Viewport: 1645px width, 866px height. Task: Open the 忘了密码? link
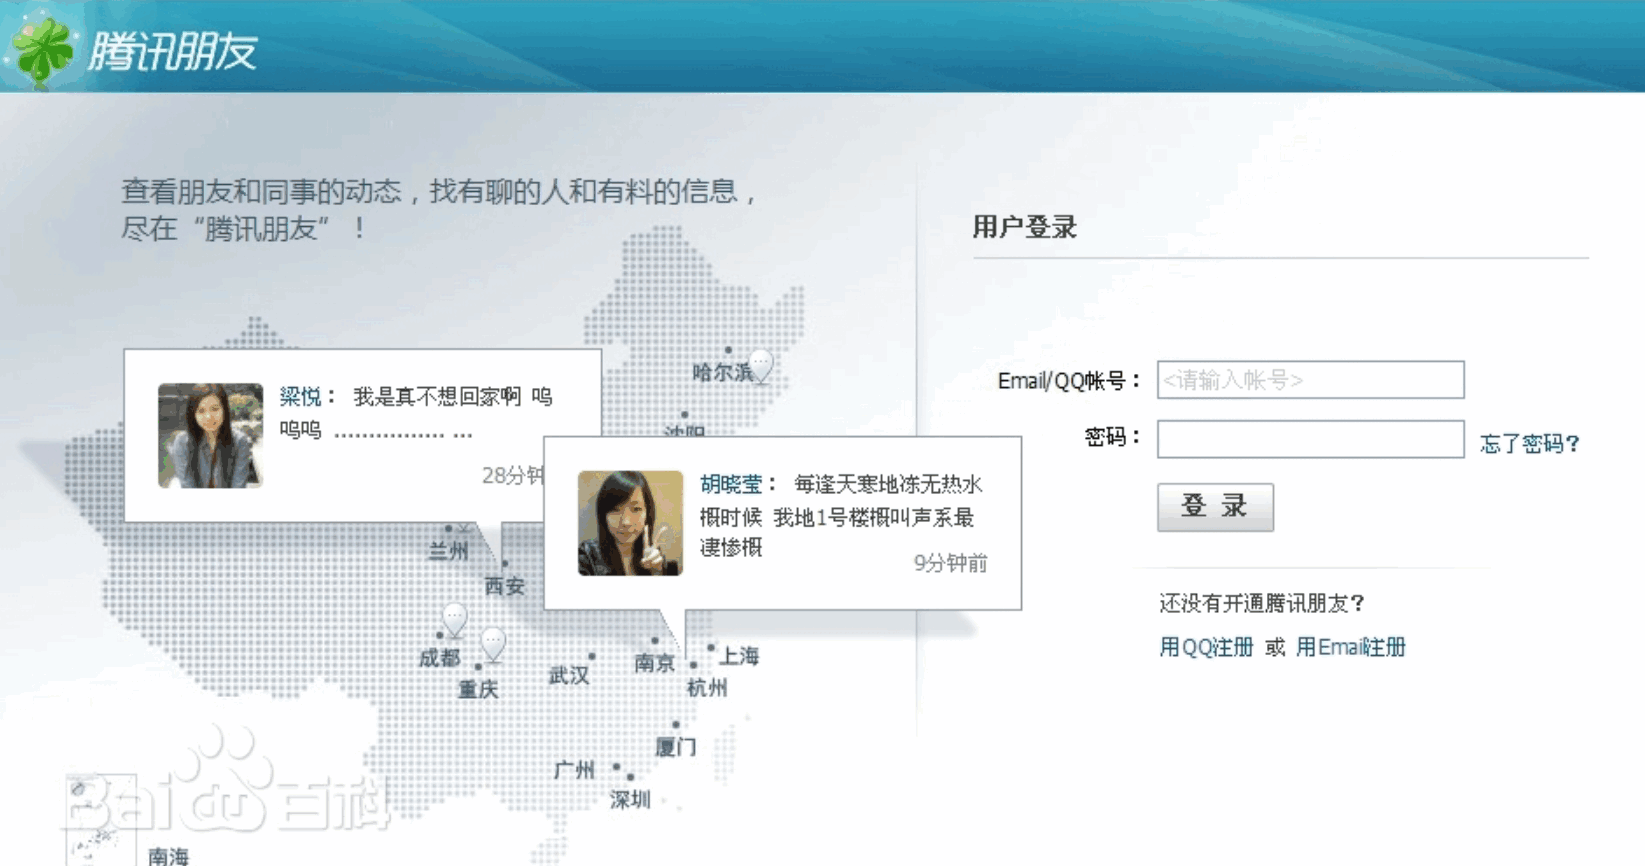click(1529, 443)
